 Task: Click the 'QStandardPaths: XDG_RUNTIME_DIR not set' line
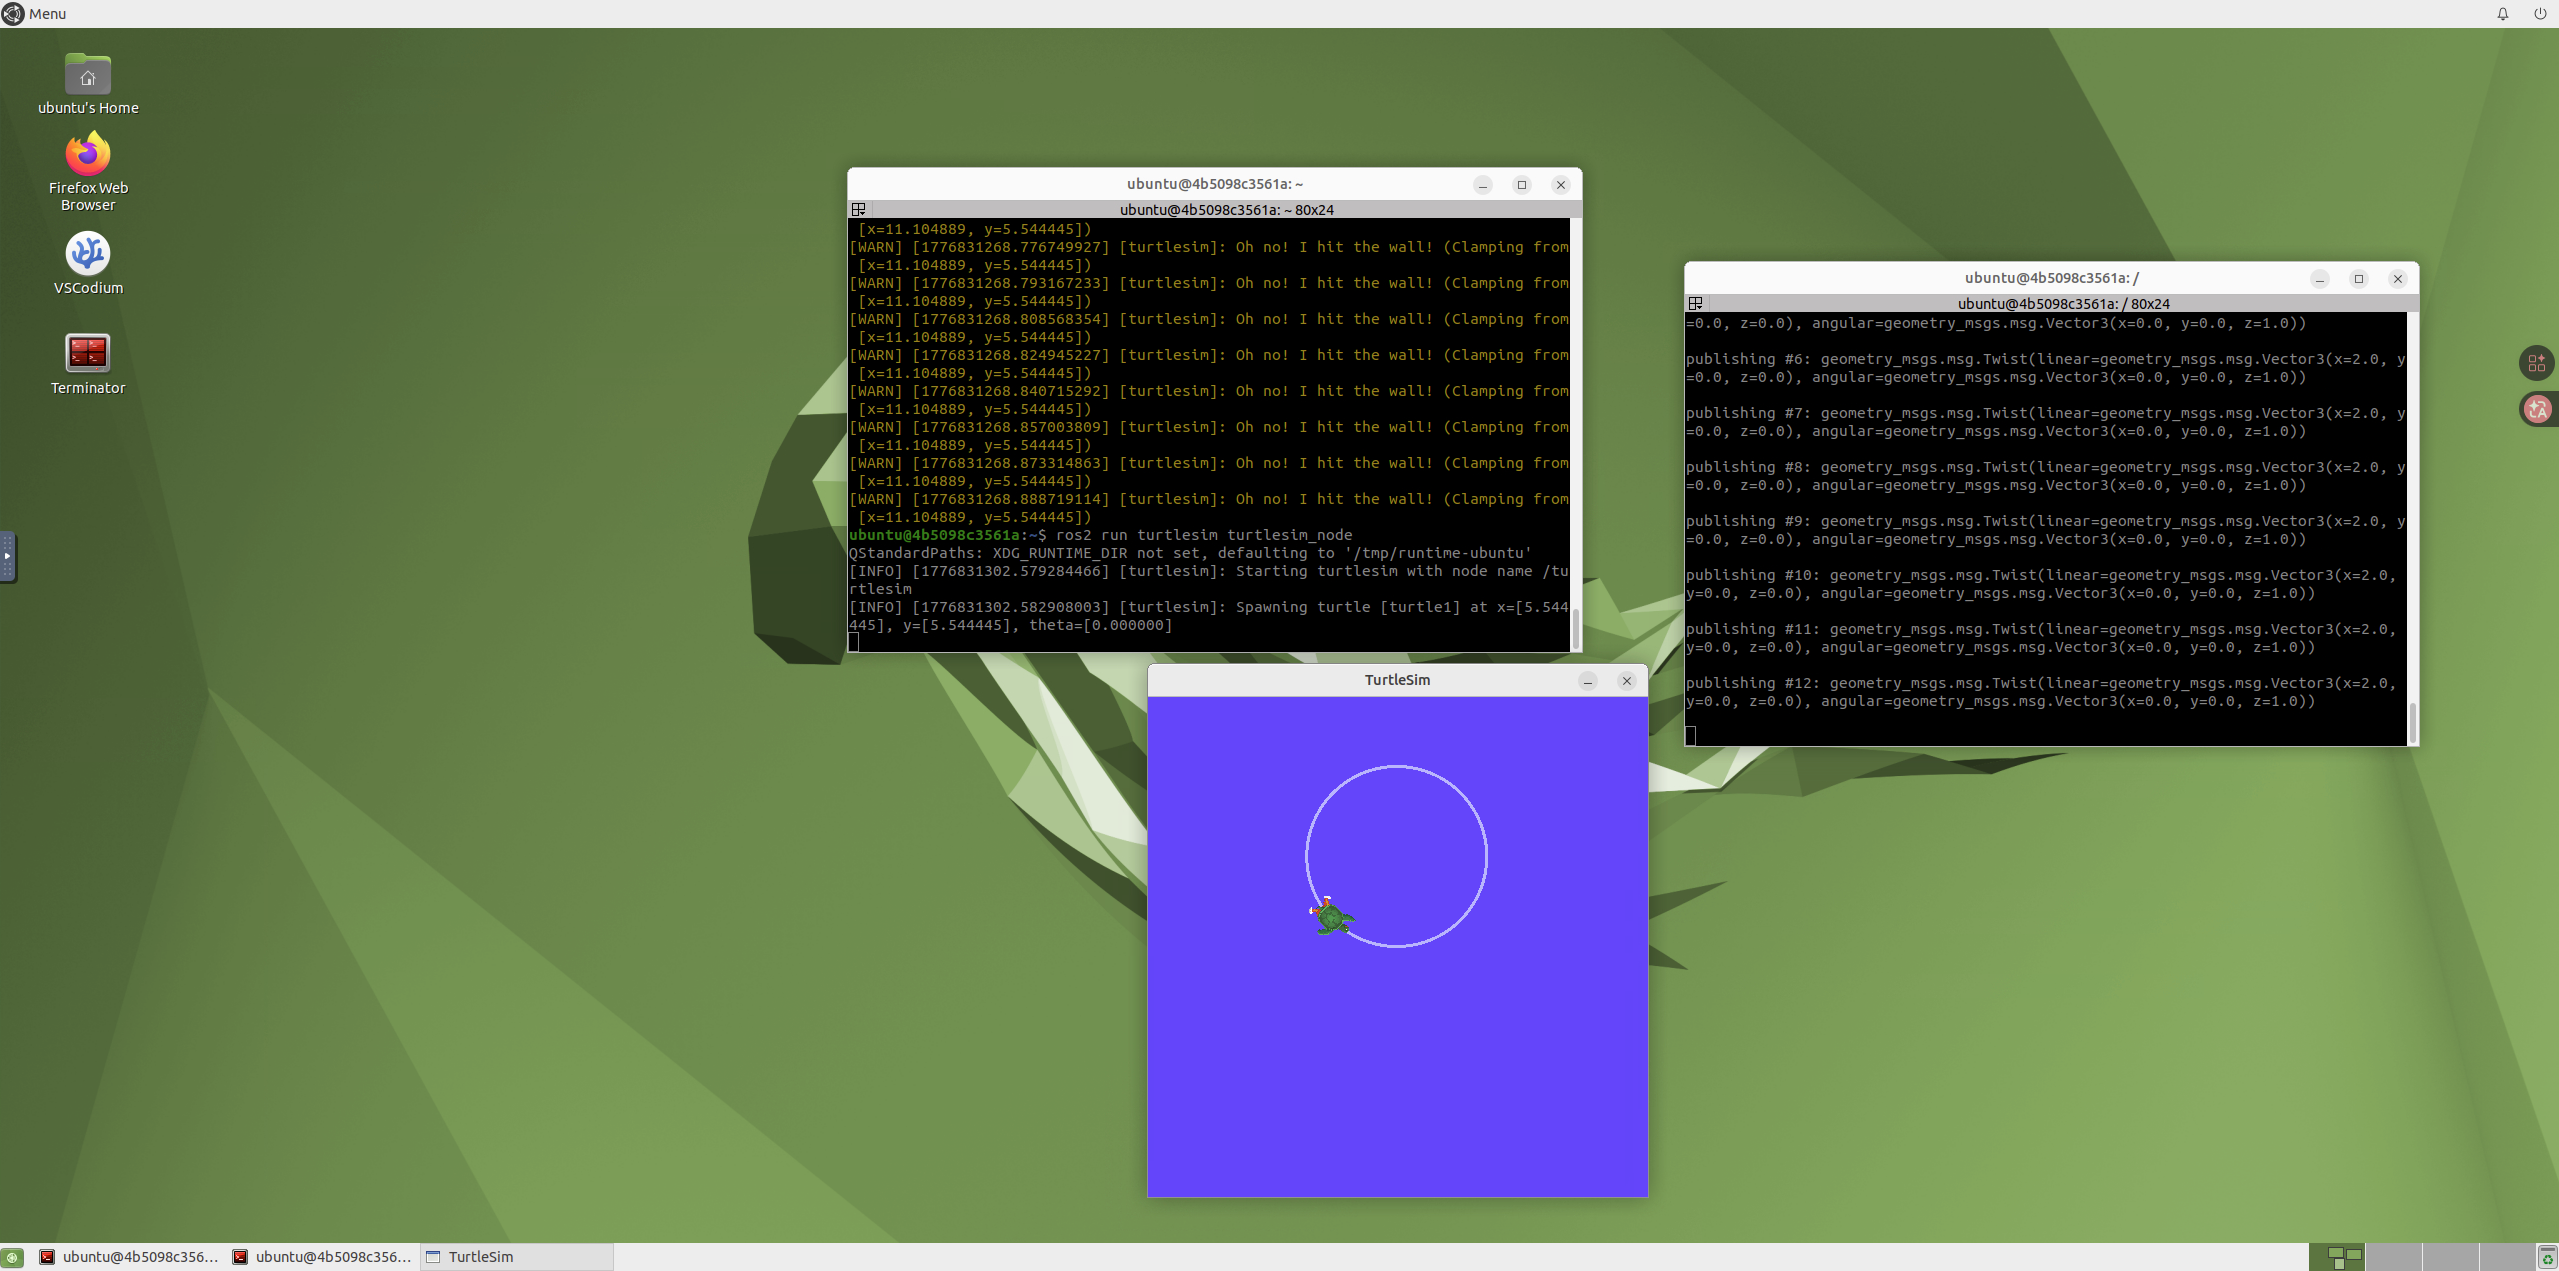1190,553
